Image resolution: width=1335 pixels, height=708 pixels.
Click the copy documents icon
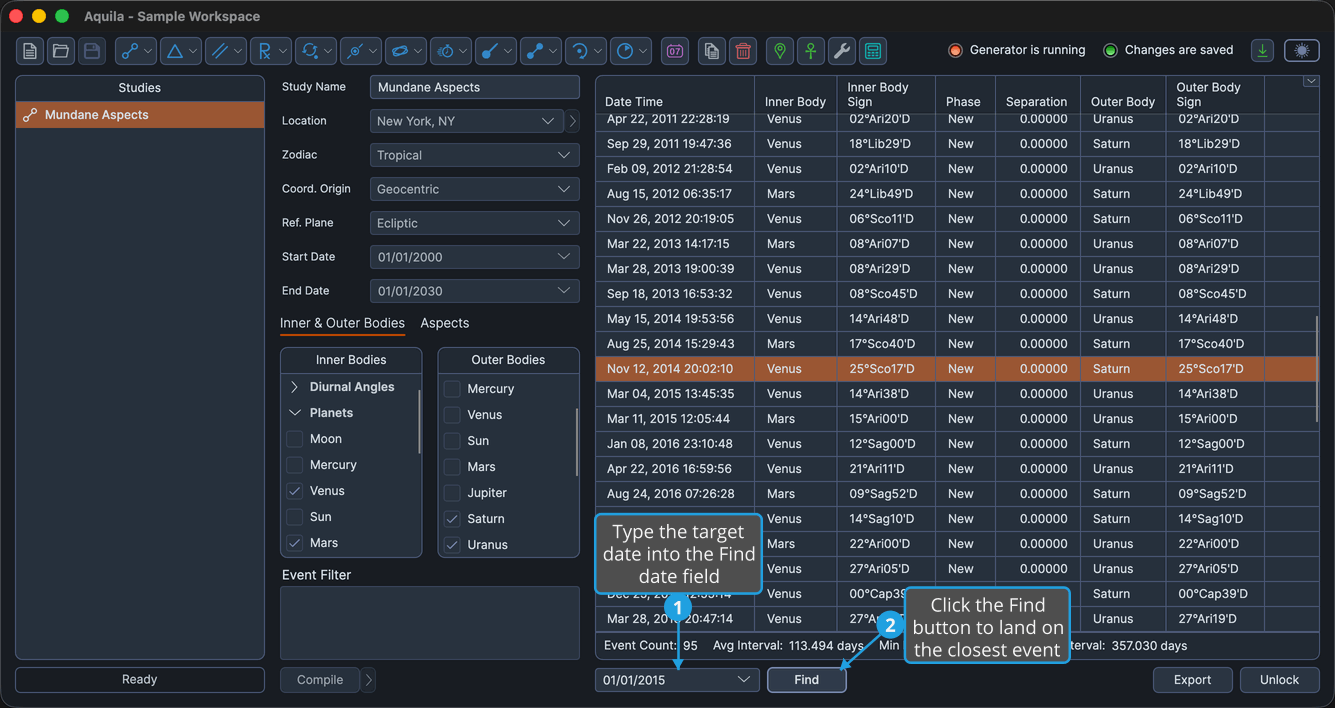[x=712, y=51]
